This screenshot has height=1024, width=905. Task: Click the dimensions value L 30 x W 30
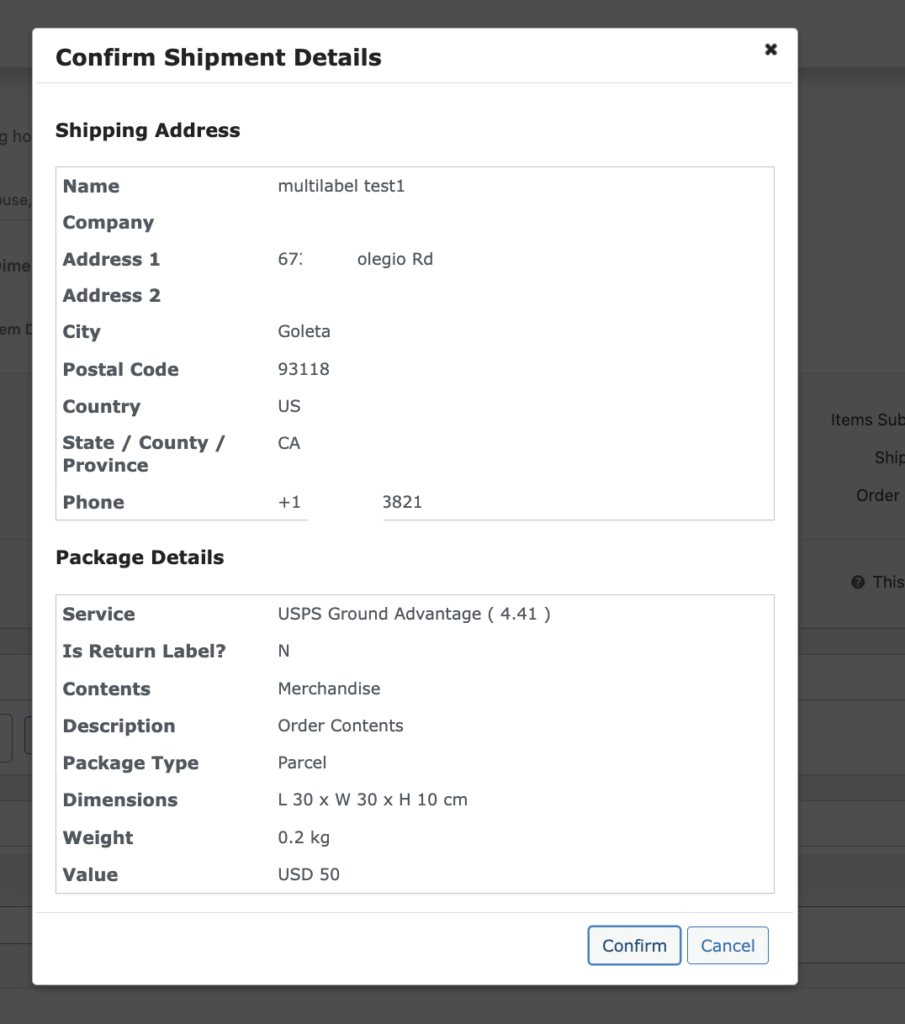[x=372, y=800]
